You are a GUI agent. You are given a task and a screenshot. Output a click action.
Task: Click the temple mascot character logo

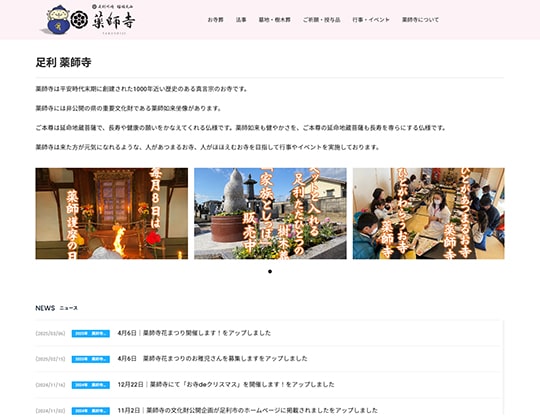(x=55, y=20)
